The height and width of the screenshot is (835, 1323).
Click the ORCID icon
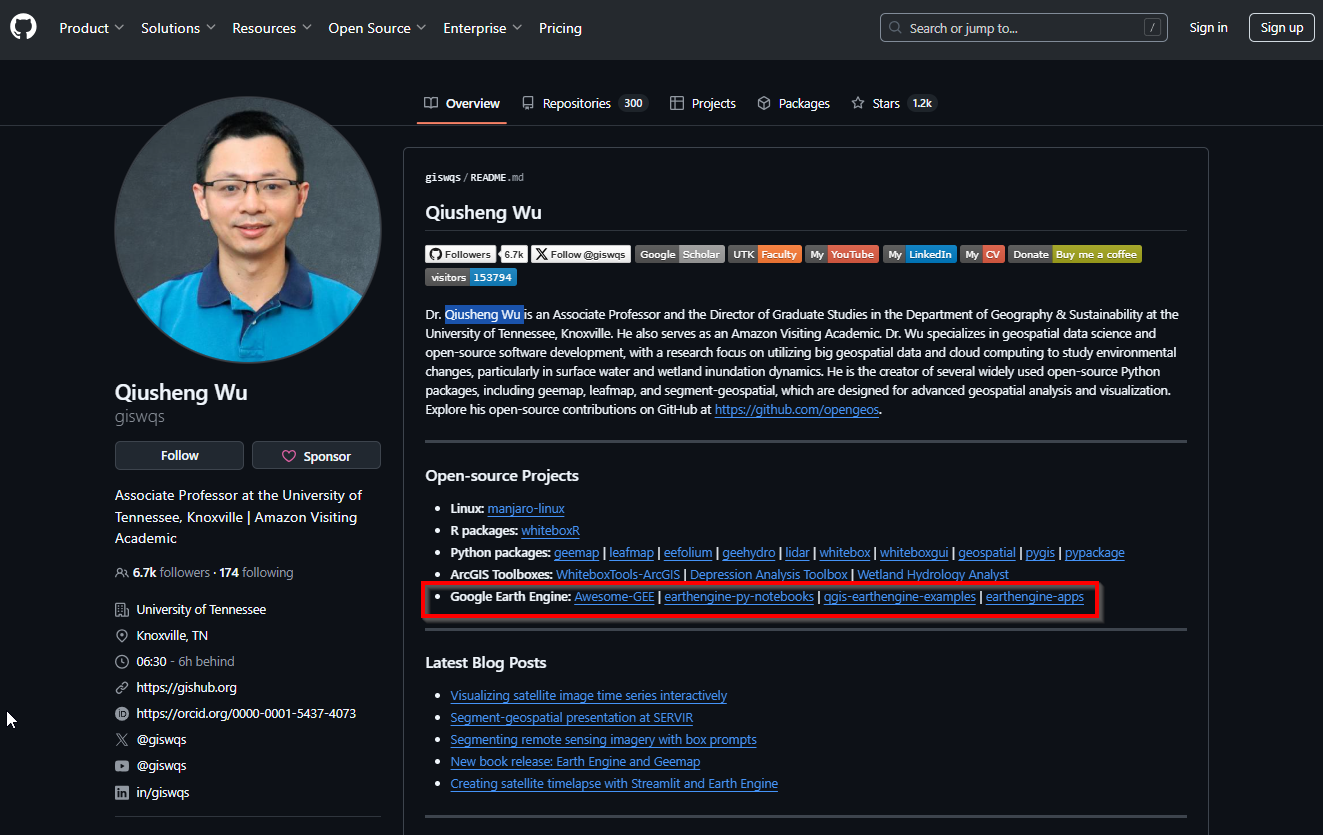pos(122,714)
